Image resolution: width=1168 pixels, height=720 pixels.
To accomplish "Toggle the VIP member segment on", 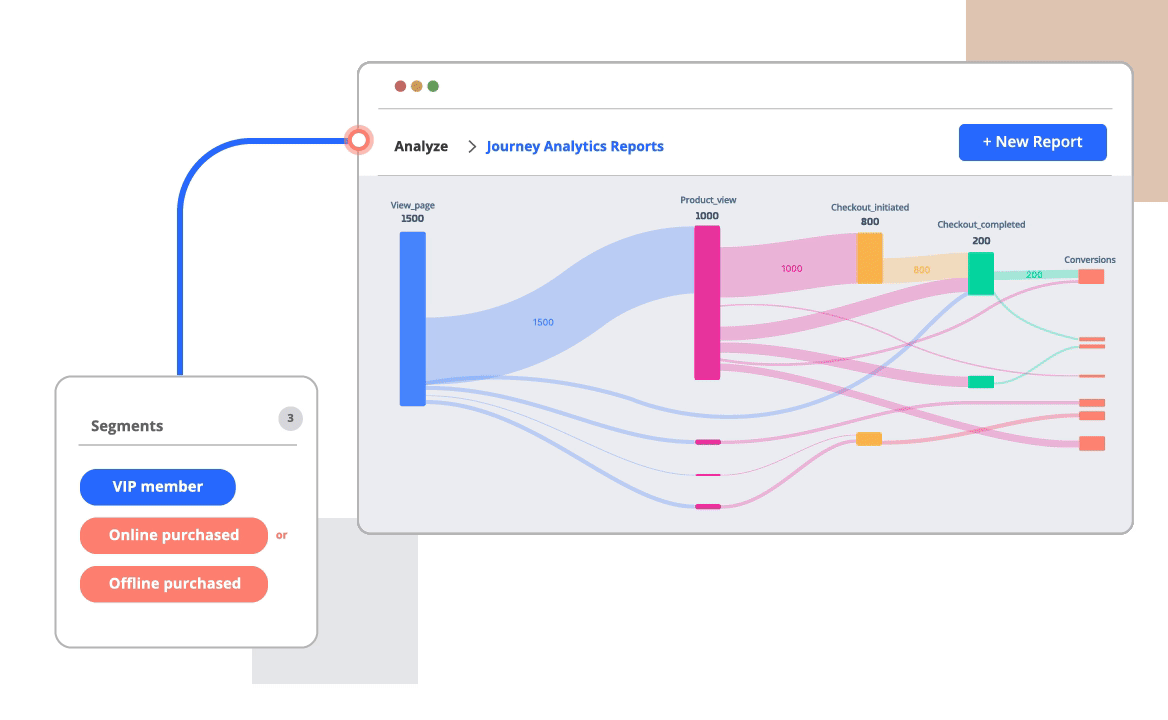I will [157, 487].
